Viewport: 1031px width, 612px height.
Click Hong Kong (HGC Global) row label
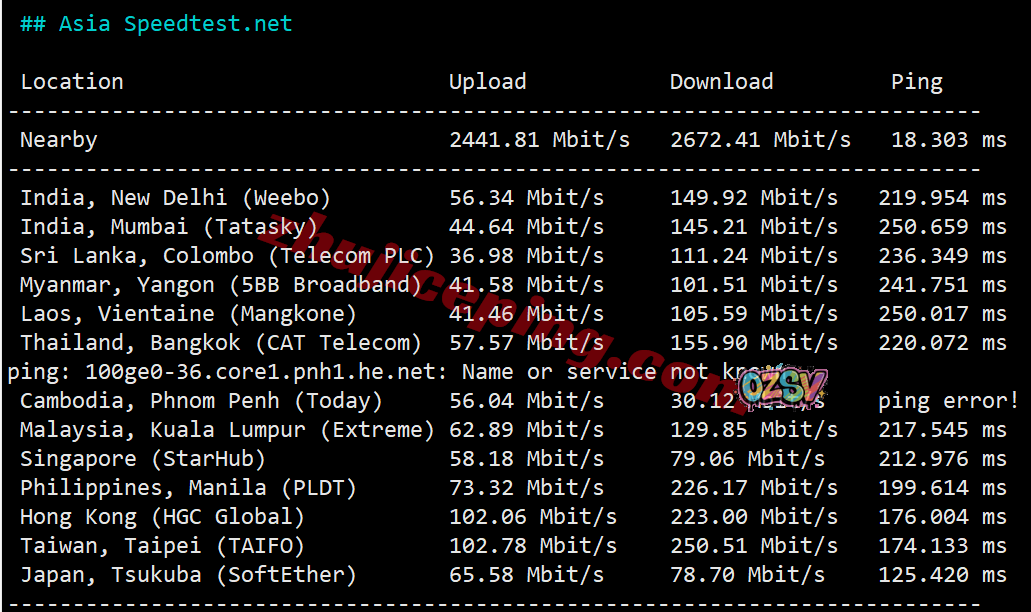(162, 517)
